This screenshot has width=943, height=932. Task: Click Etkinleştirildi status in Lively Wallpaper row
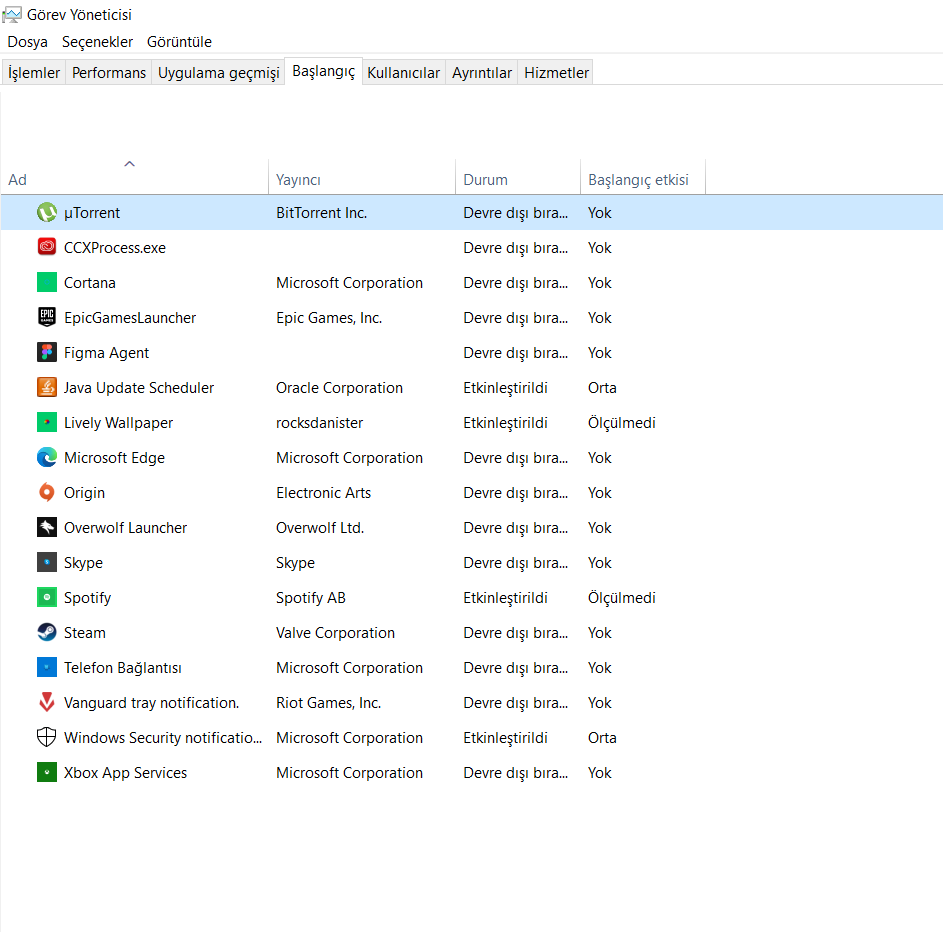[505, 423]
